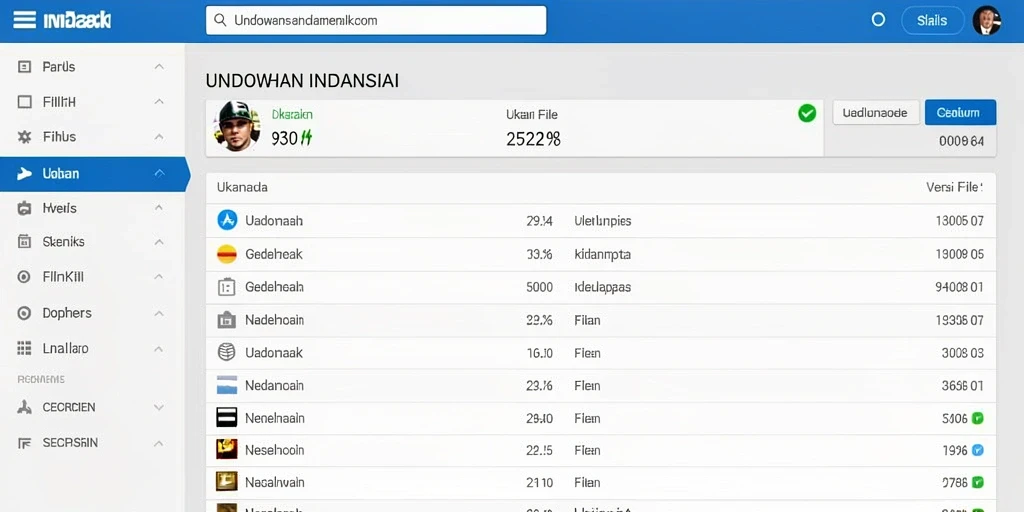Click the search magnifier icon
1024x512 pixels.
(221, 20)
